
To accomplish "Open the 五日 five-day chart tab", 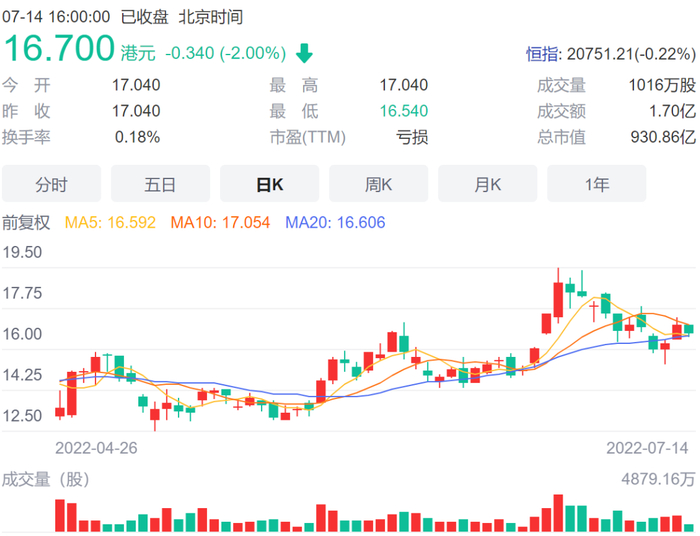I will click(x=160, y=184).
